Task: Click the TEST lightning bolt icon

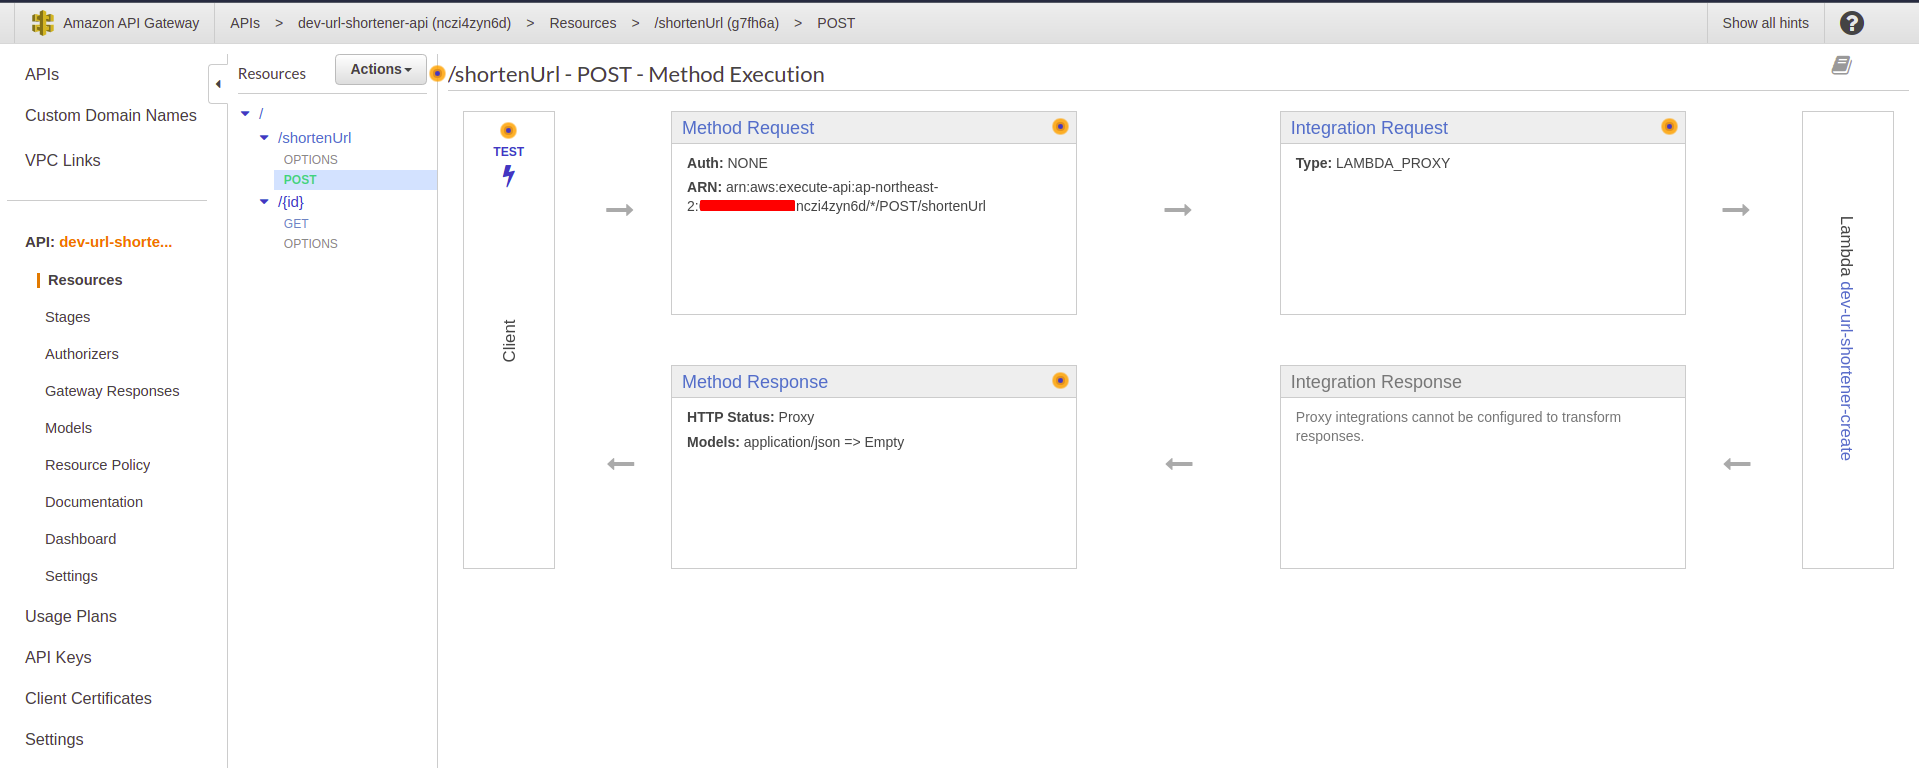Action: [x=509, y=176]
